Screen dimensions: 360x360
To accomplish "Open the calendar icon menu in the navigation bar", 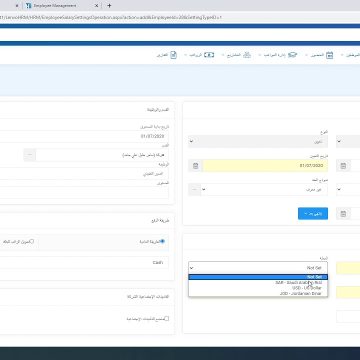I will pos(329,55).
